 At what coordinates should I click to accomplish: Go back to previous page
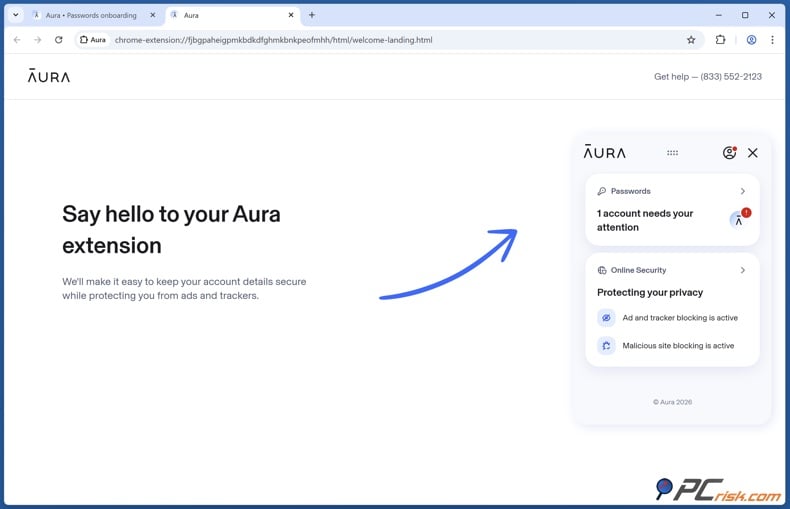tap(17, 40)
